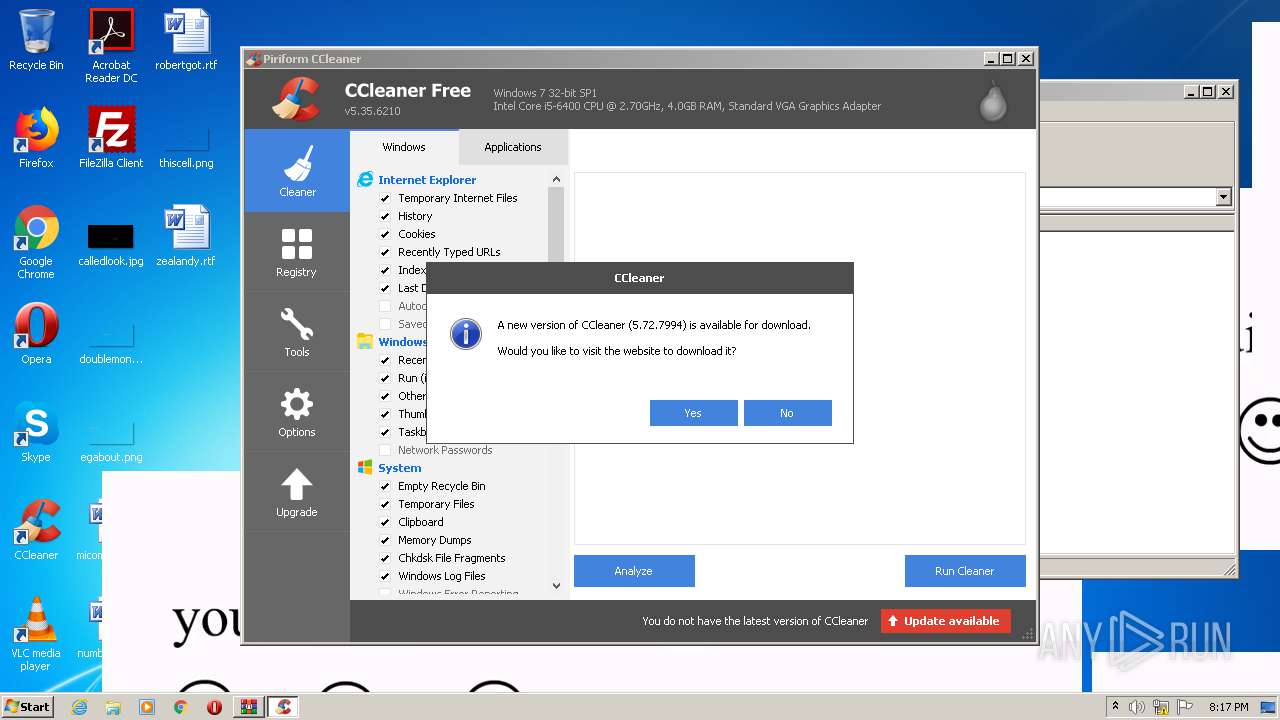
Task: Click CCleaner Free version text v5.35.6210
Action: (372, 111)
